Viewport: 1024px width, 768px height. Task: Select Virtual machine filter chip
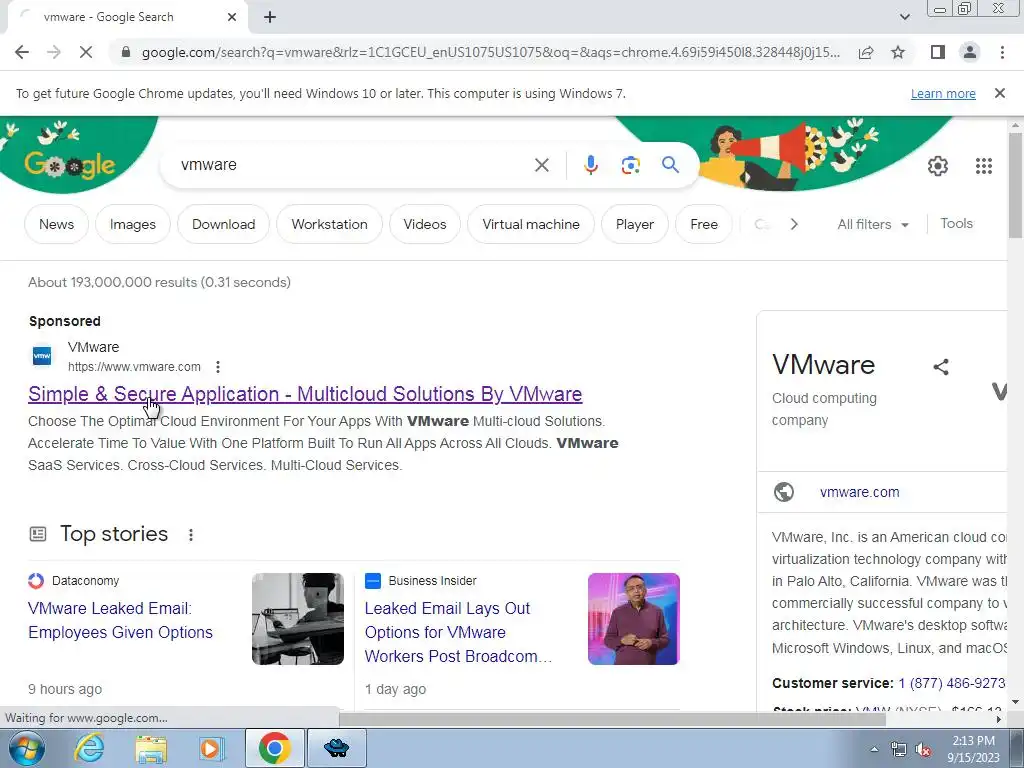click(x=531, y=225)
